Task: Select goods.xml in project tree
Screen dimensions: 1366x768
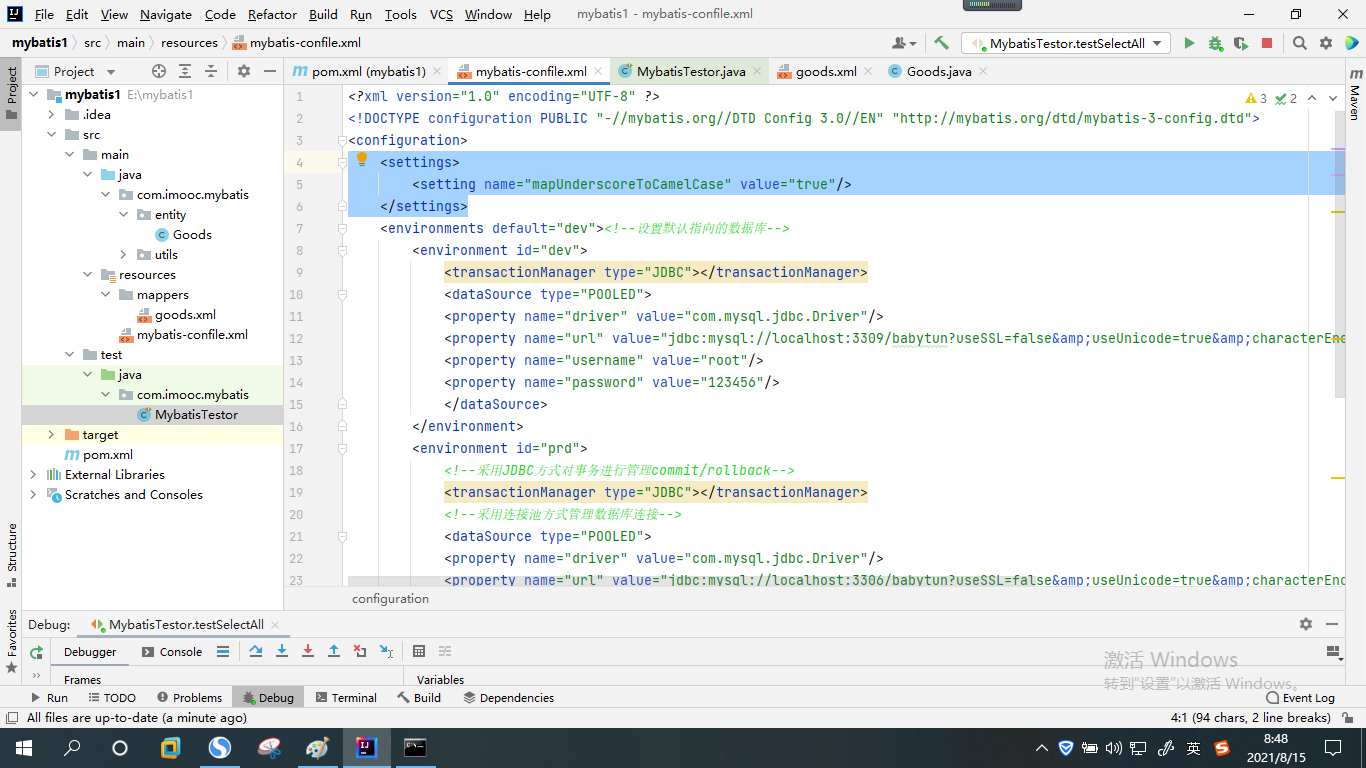Action: pyautogui.click(x=185, y=315)
